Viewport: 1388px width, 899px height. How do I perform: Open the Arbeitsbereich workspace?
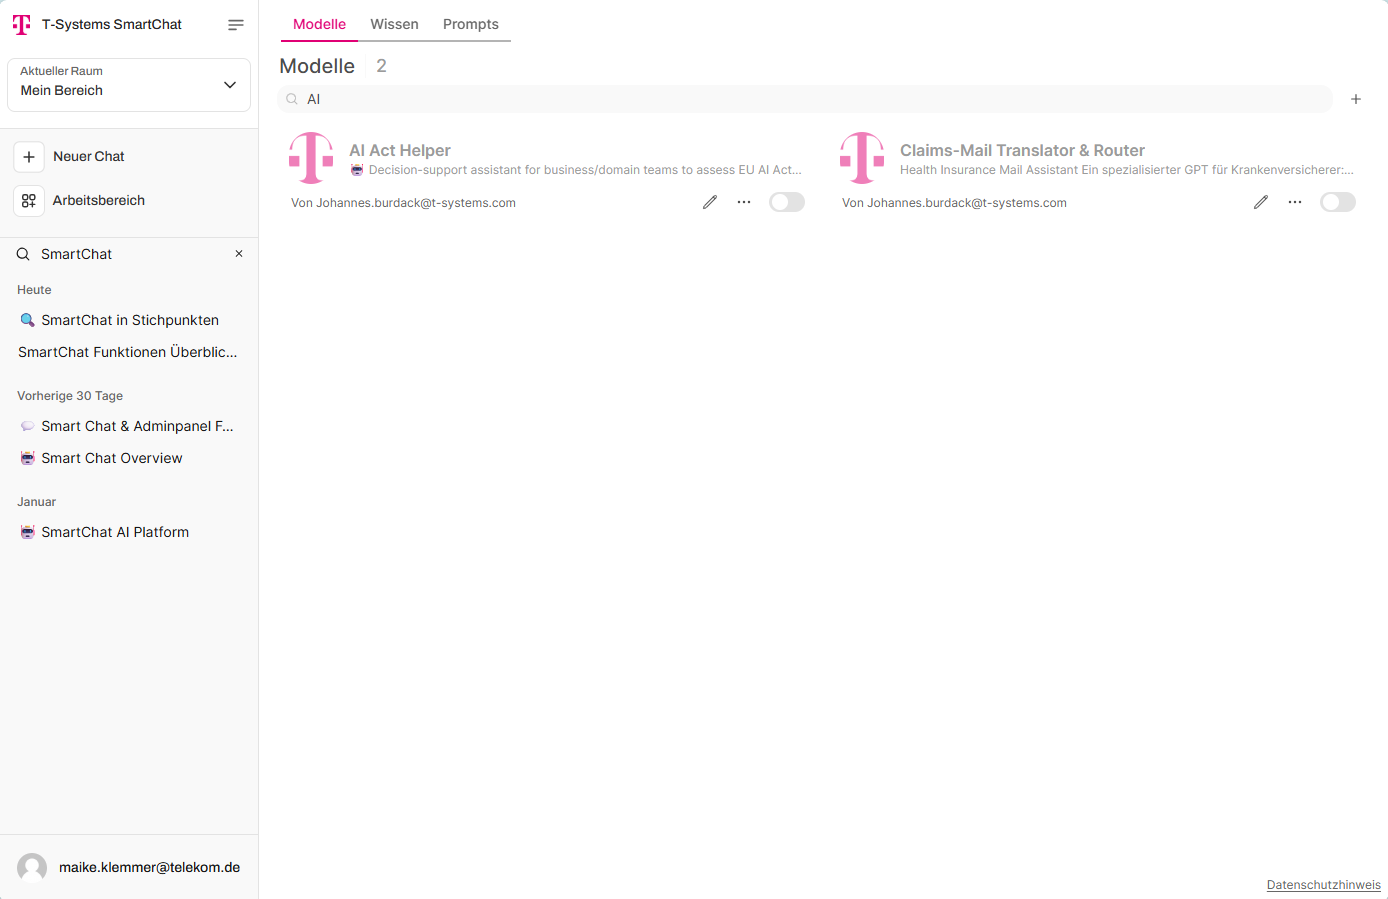(98, 201)
